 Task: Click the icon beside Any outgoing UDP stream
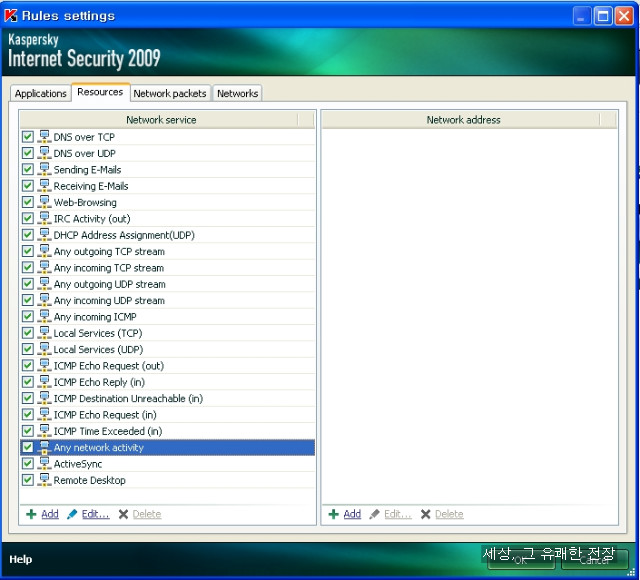[44, 284]
